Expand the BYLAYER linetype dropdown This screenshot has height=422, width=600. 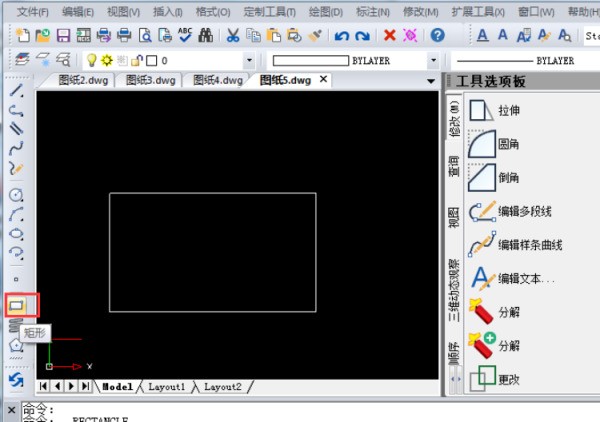point(432,60)
